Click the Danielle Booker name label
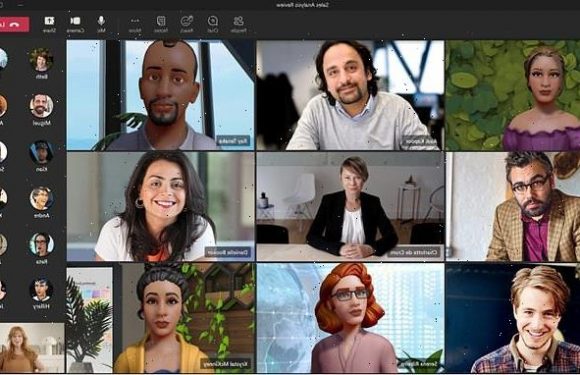 [228, 253]
